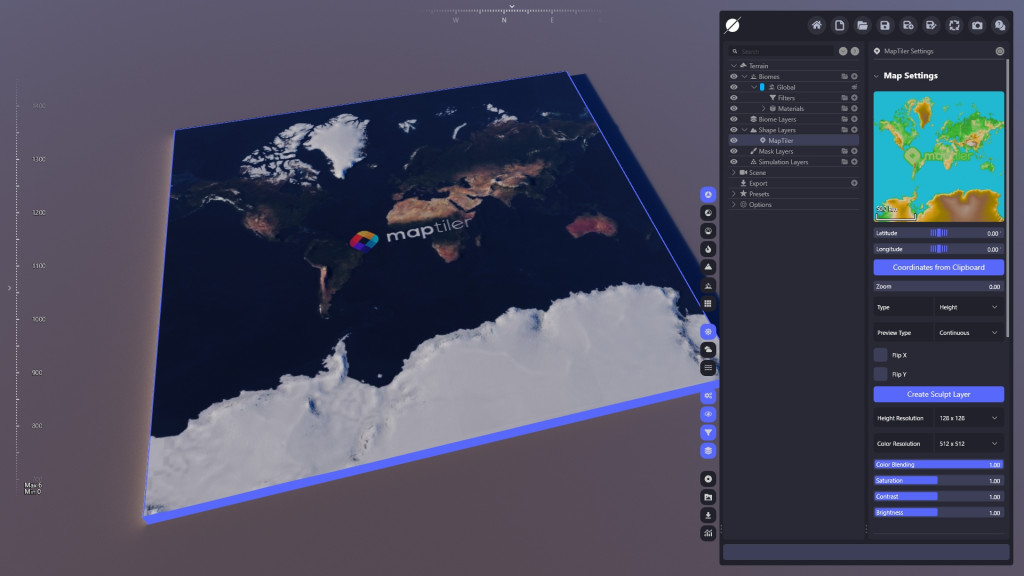Screen dimensions: 1024x576
Task: Click the funnel filter icon in viewport sidebar
Action: 708,432
